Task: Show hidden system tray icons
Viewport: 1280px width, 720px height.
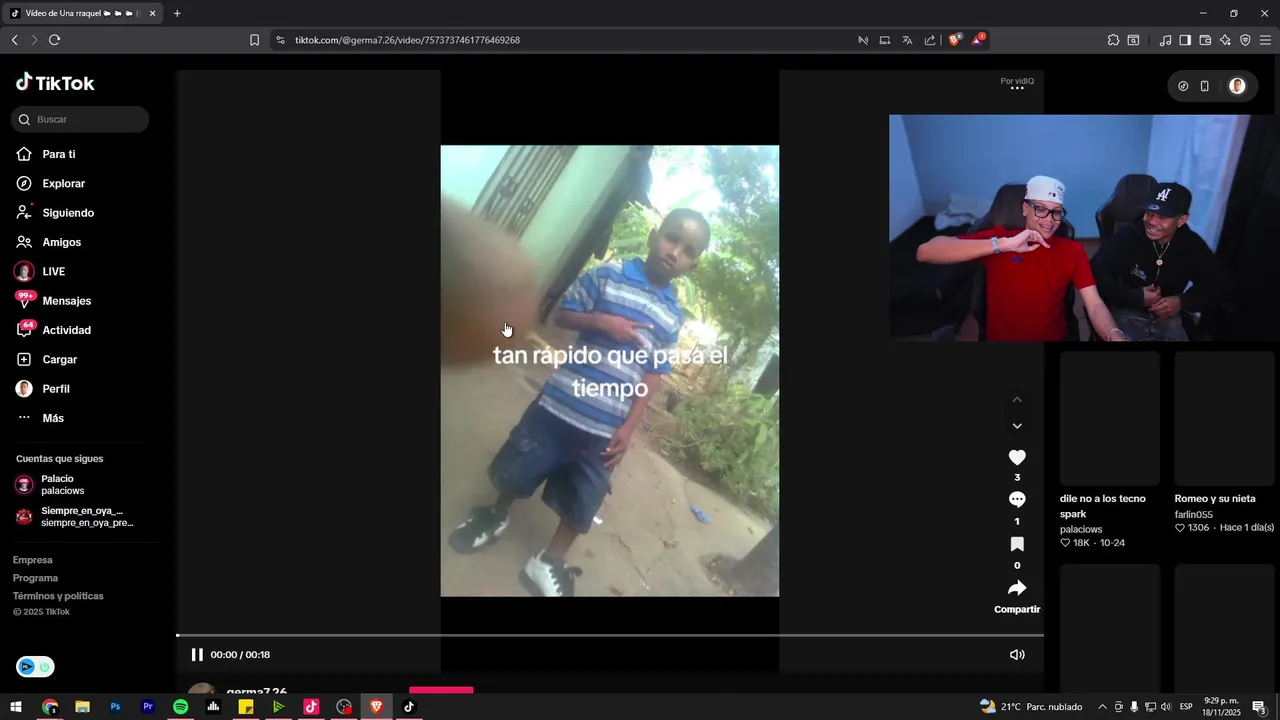Action: point(1102,707)
